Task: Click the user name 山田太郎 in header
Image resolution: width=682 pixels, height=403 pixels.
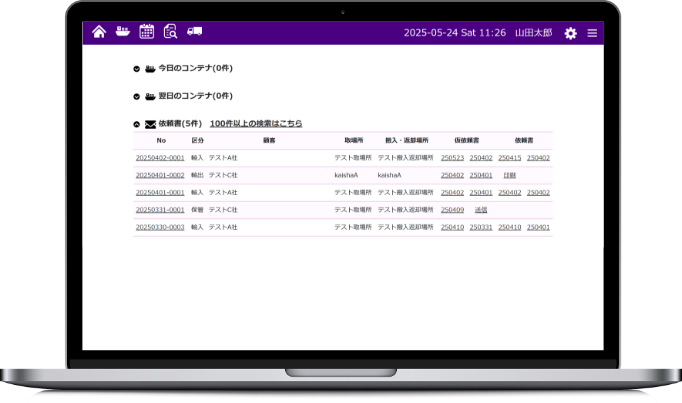Action: [x=533, y=33]
